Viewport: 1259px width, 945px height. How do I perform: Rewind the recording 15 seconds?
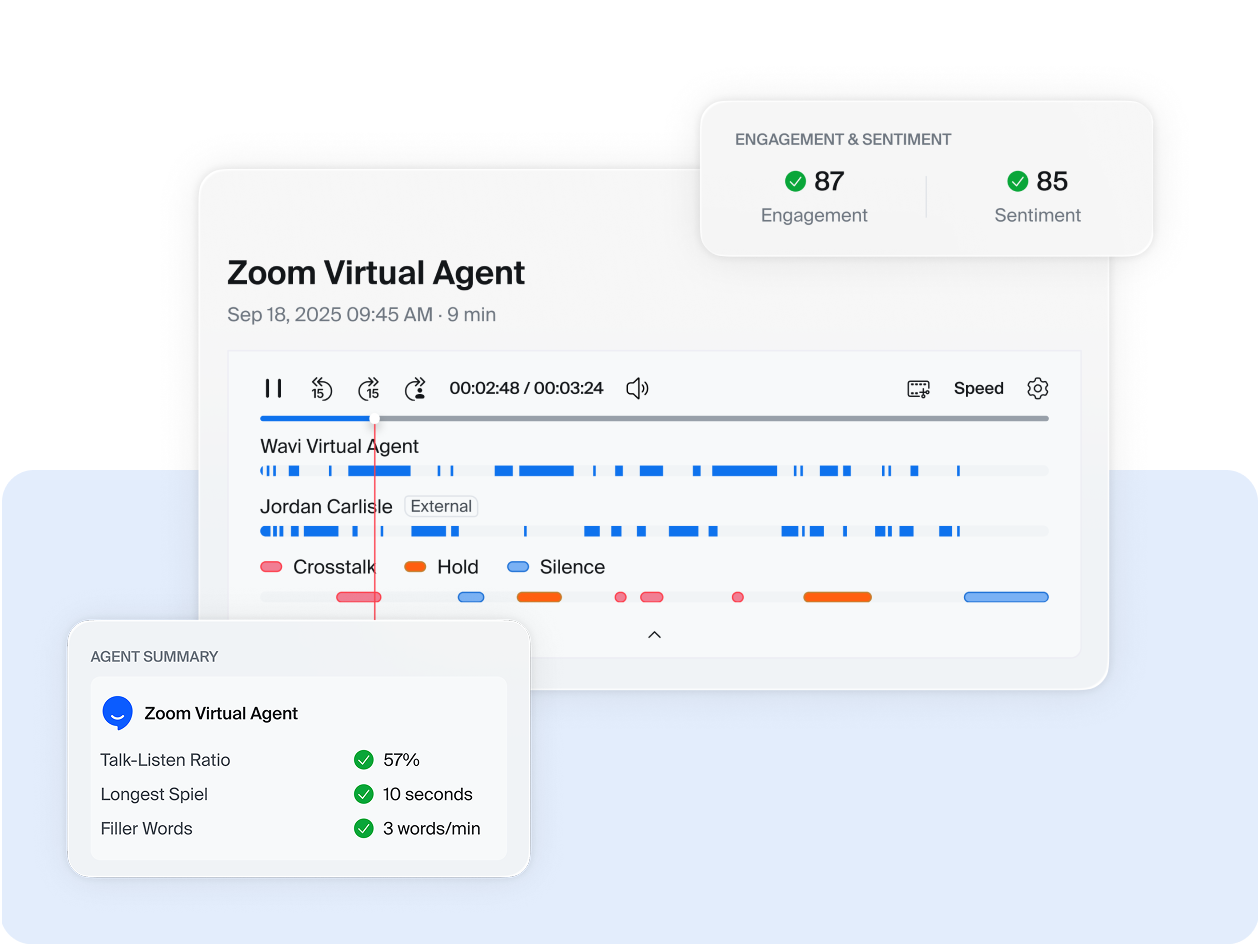(x=321, y=388)
